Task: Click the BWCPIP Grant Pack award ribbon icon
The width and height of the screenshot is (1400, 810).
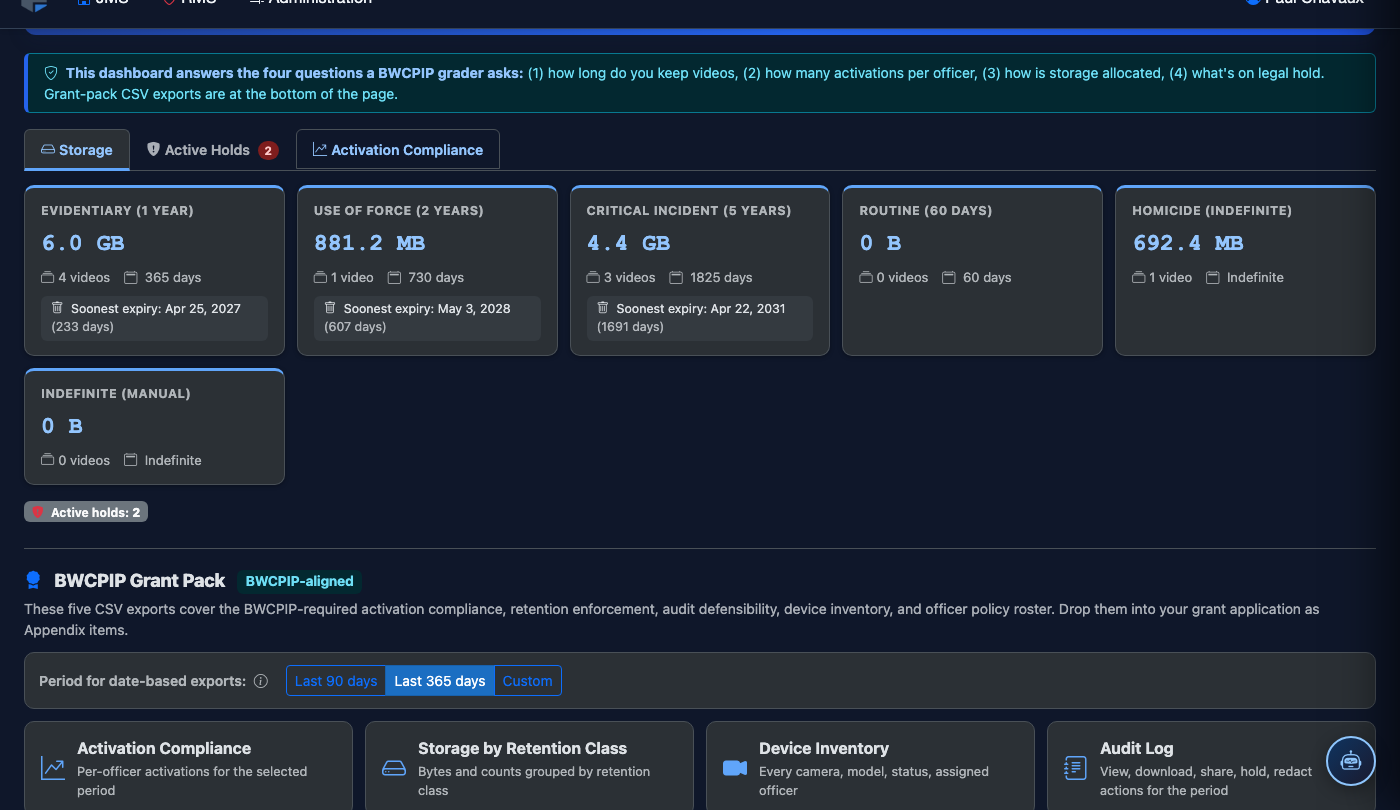Action: click(33, 580)
